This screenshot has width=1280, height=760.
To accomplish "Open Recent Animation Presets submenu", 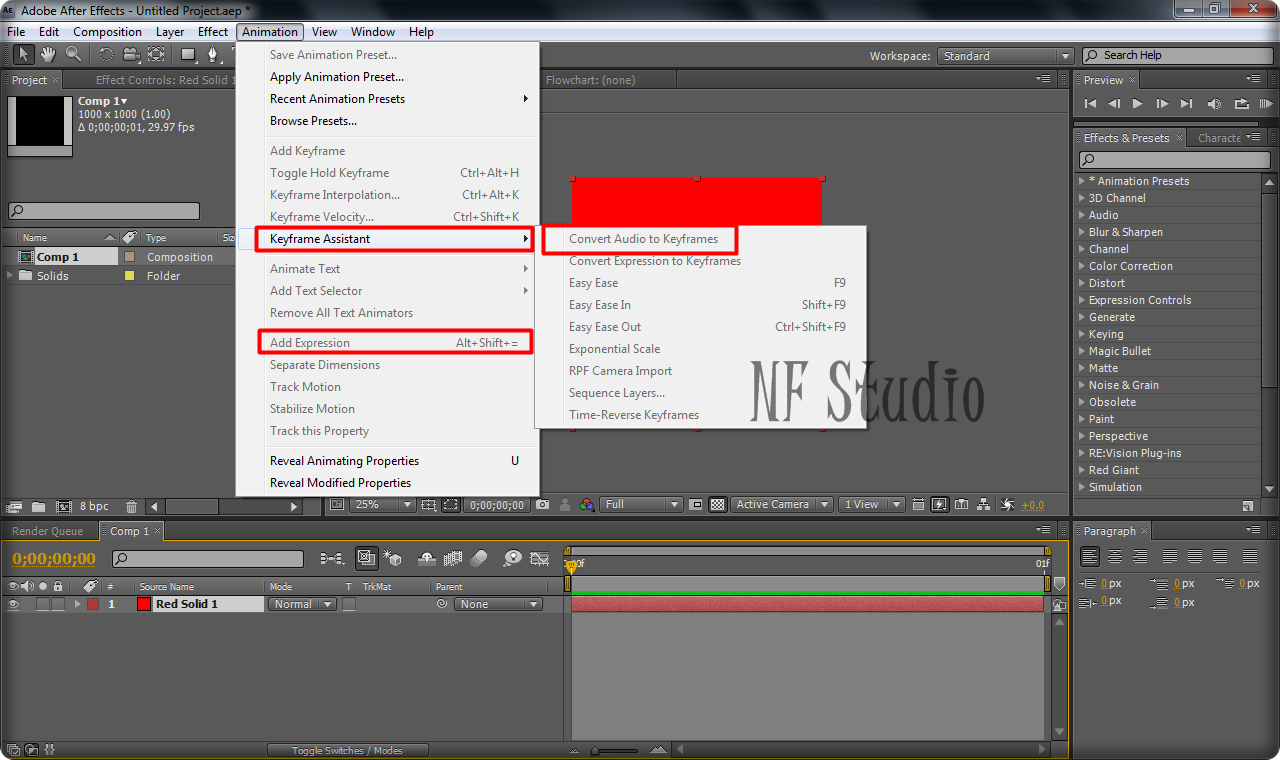I will [x=387, y=99].
